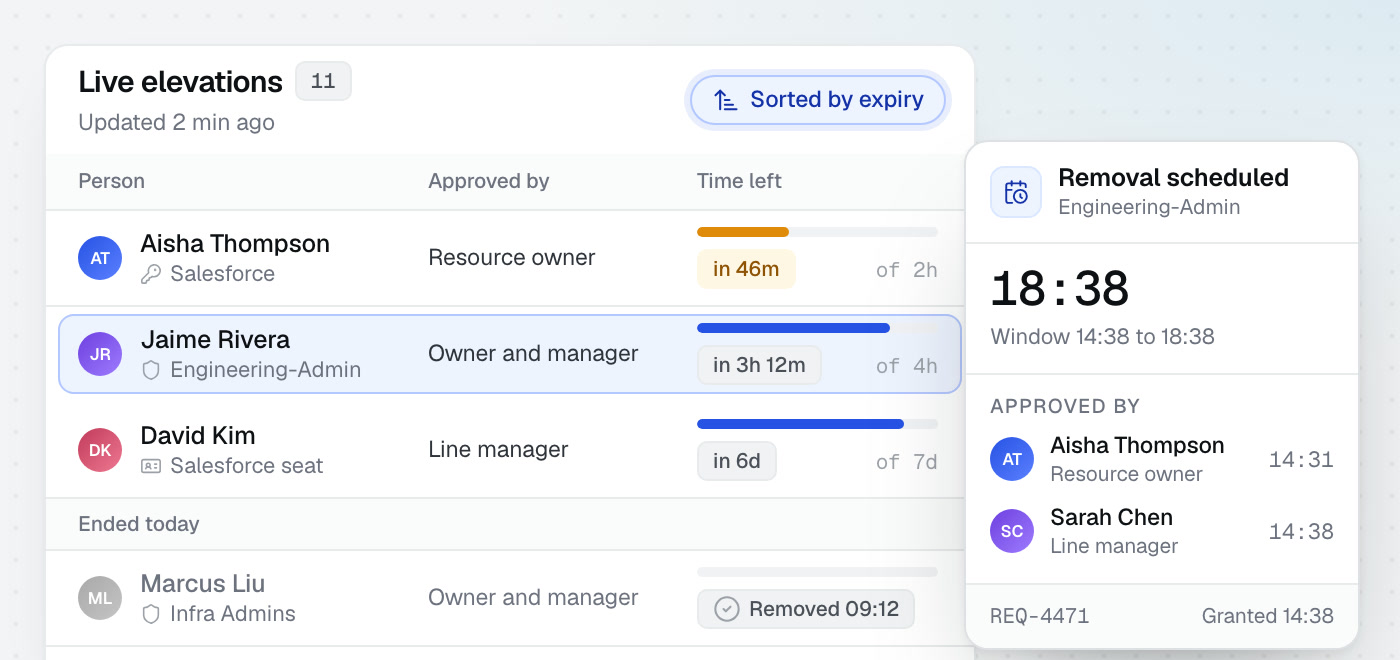Click the Resource owner cell for Aisha Thompson

point(512,258)
